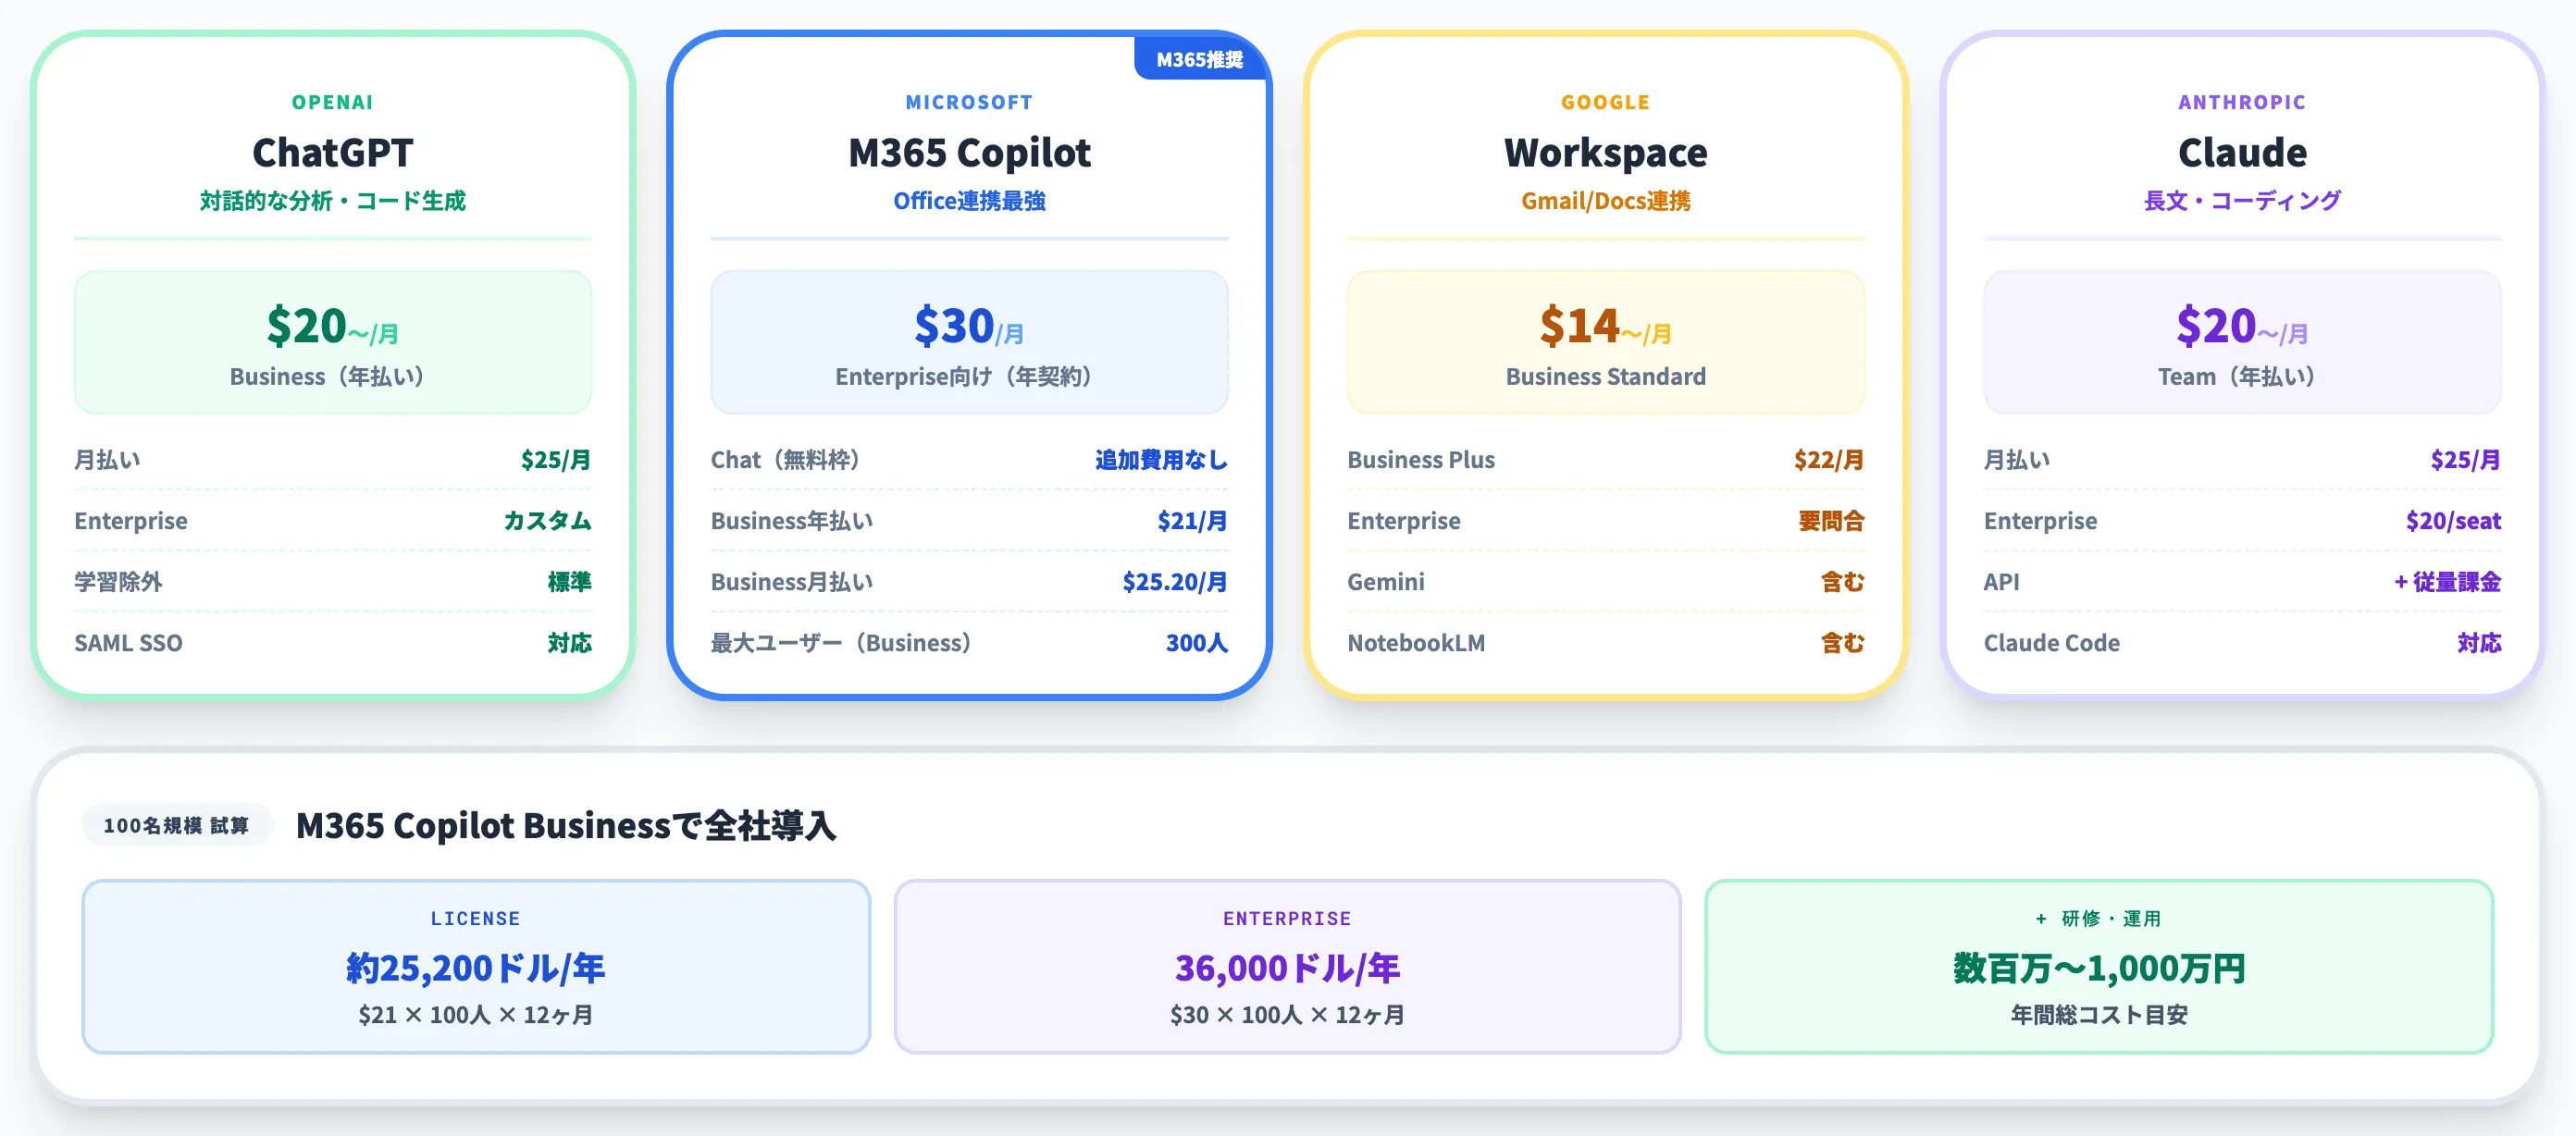Click the Claude card heading
The width and height of the screenshot is (2576, 1136).
point(2242,153)
